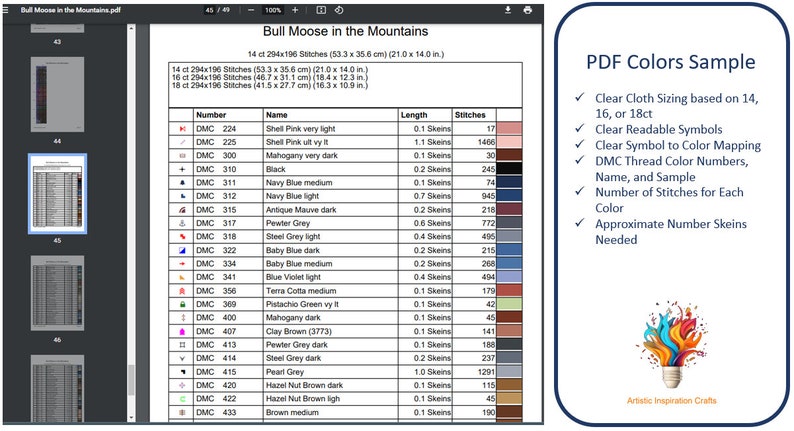Click the Black color swatch
The width and height of the screenshot is (794, 431).
click(509, 169)
